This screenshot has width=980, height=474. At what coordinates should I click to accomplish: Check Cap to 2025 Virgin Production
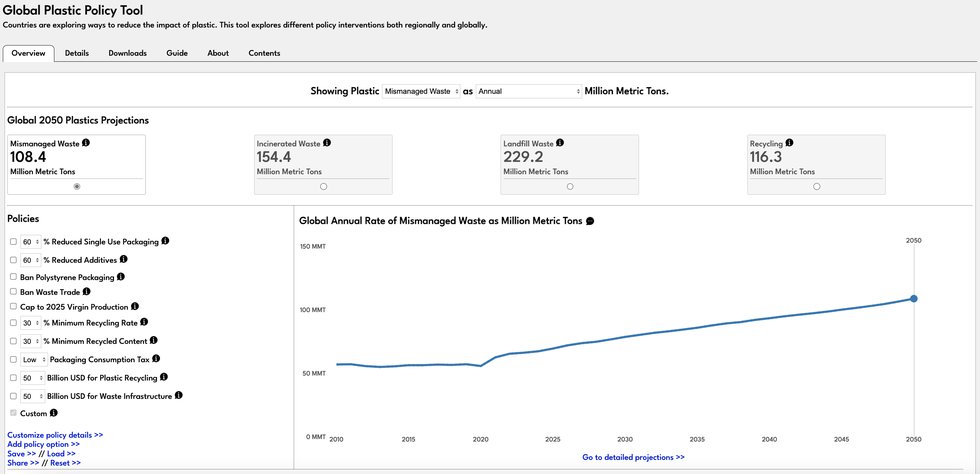coord(14,307)
